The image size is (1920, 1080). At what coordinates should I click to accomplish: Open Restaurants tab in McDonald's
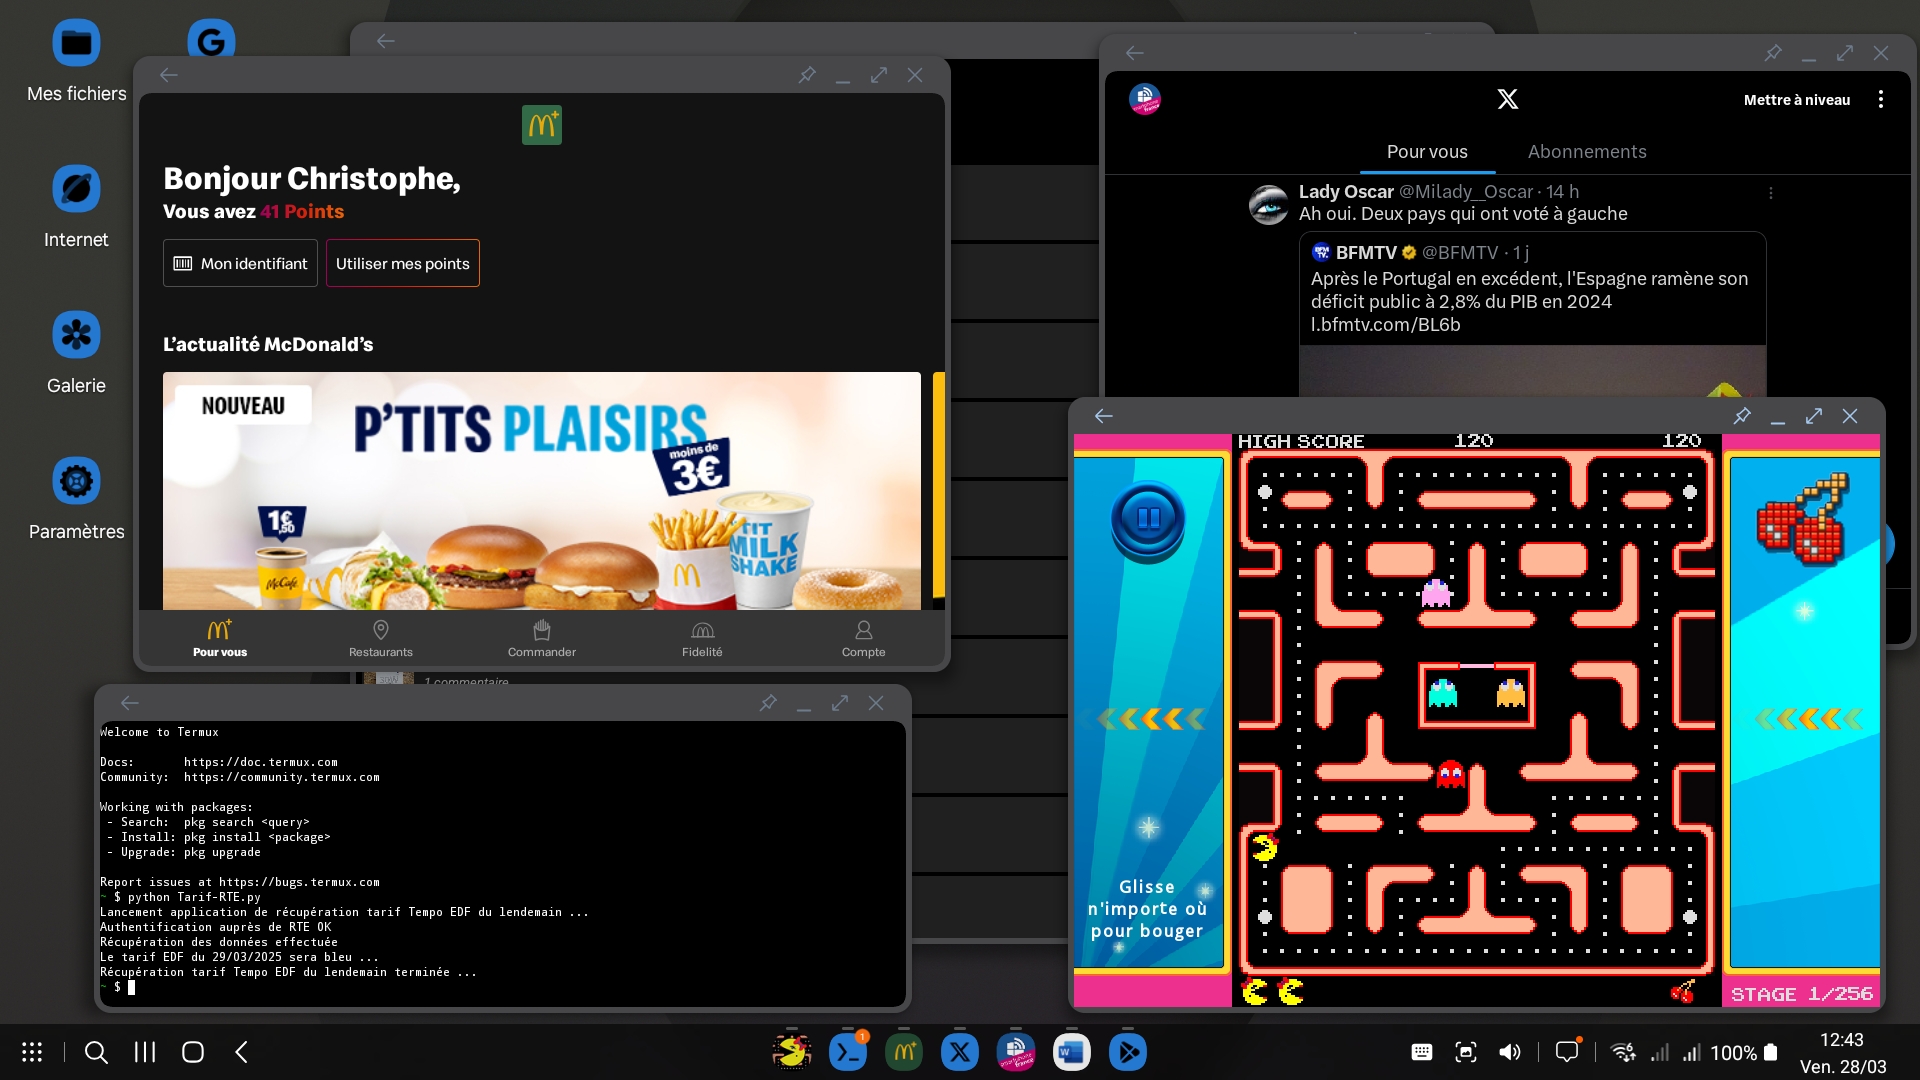(381, 640)
